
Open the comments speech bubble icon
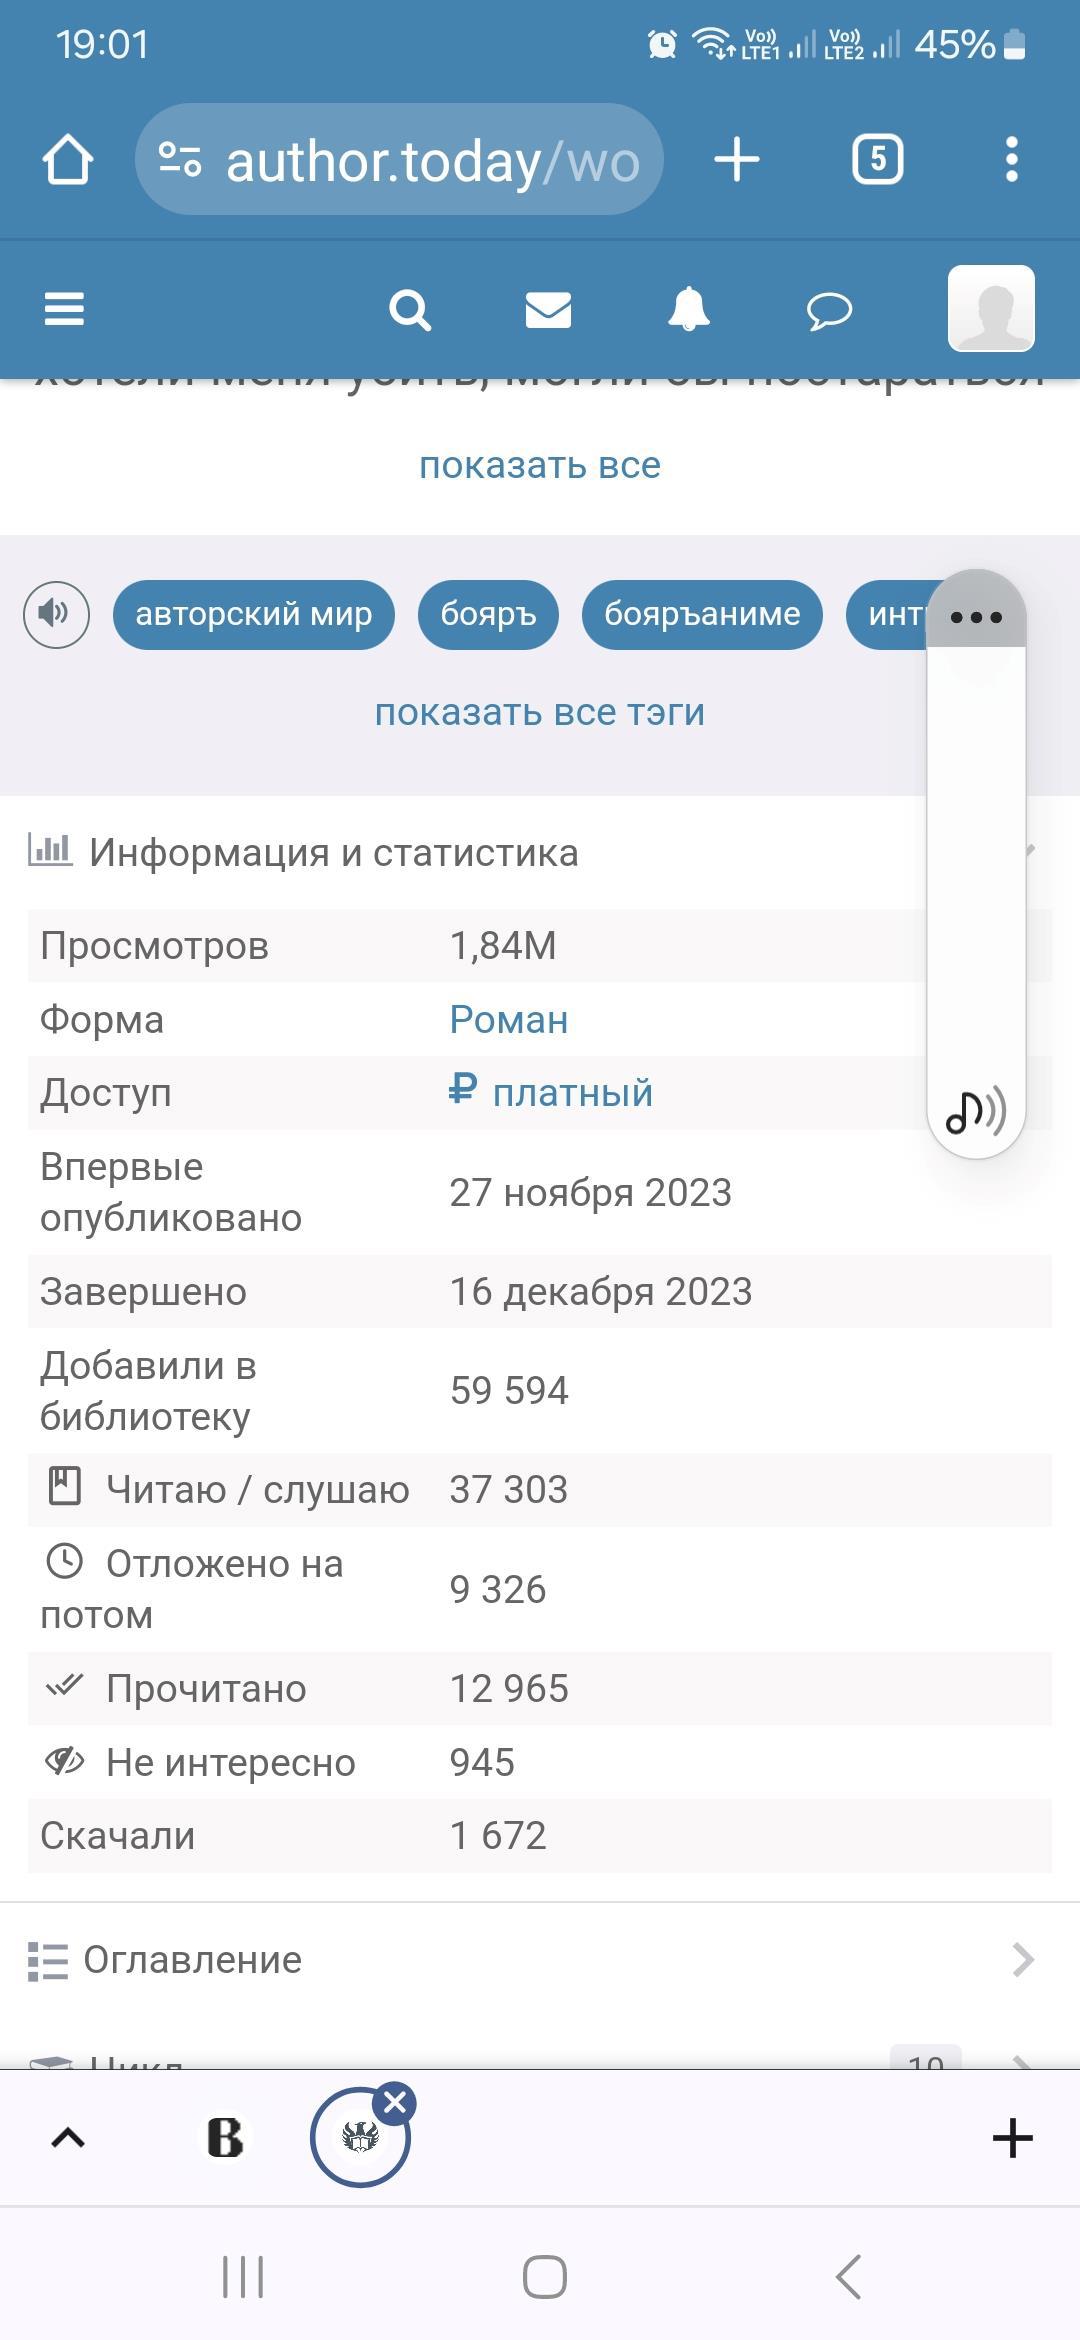829,311
